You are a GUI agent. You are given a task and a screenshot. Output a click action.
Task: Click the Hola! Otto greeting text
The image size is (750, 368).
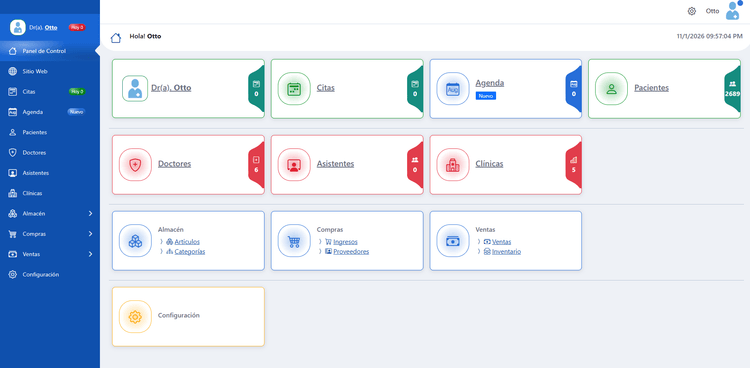145,36
